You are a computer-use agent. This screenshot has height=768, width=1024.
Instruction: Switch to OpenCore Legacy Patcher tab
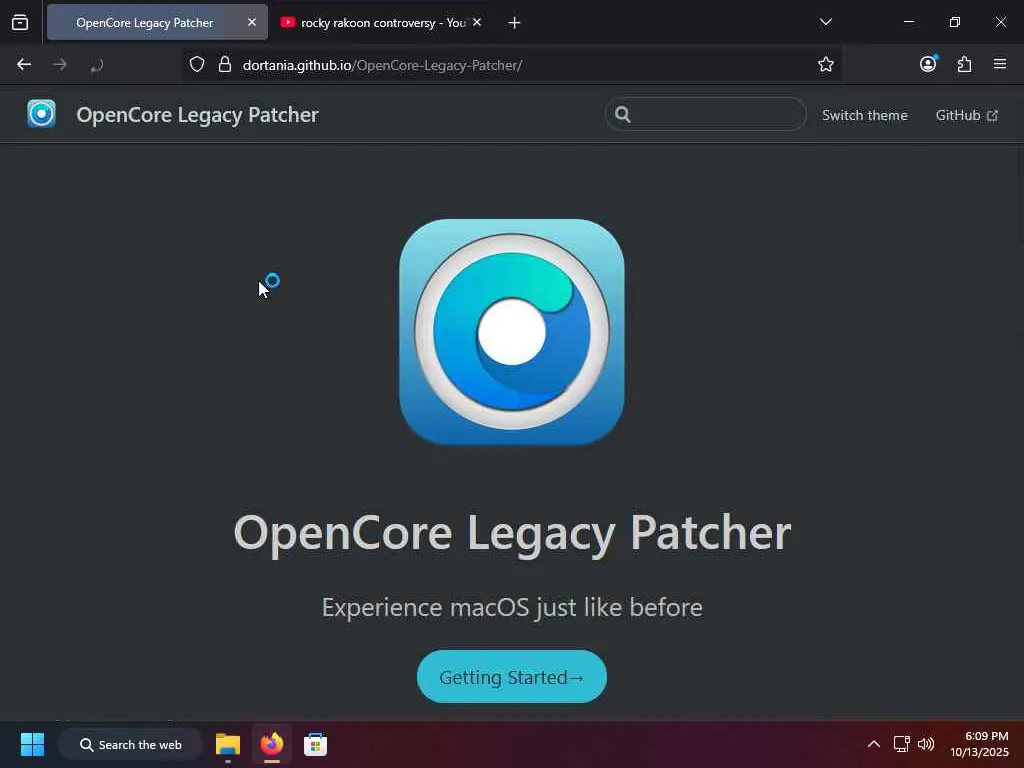coord(157,22)
